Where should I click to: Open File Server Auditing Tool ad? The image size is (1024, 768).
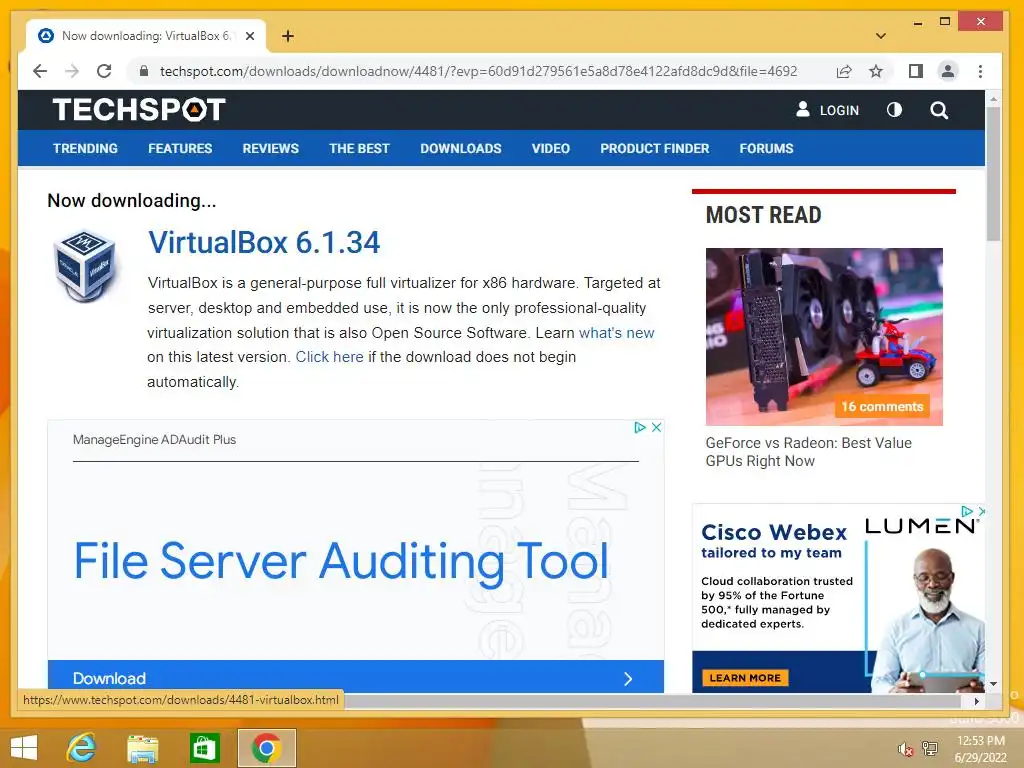click(341, 561)
